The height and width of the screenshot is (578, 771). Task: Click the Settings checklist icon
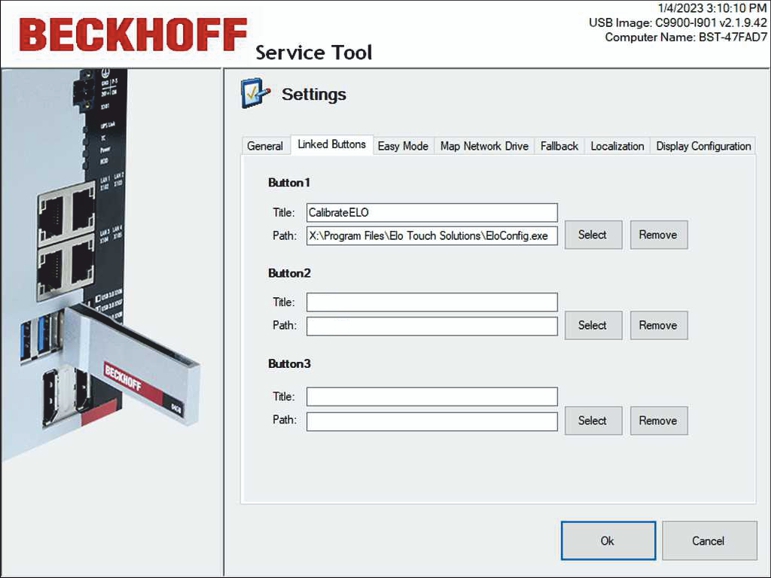[x=255, y=93]
